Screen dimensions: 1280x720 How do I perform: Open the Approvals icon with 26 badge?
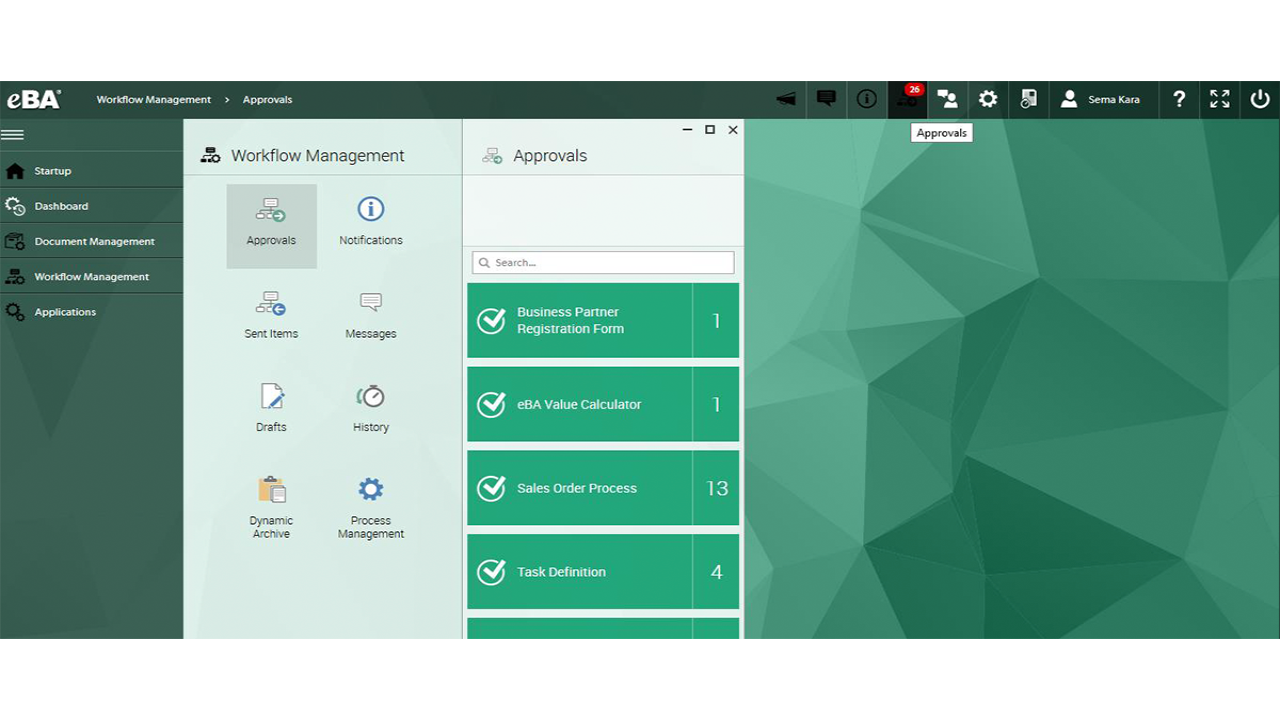[908, 99]
